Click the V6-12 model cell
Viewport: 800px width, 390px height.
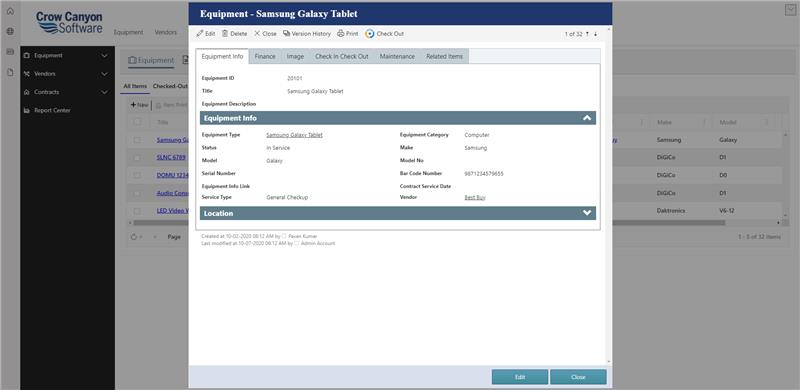pos(727,210)
